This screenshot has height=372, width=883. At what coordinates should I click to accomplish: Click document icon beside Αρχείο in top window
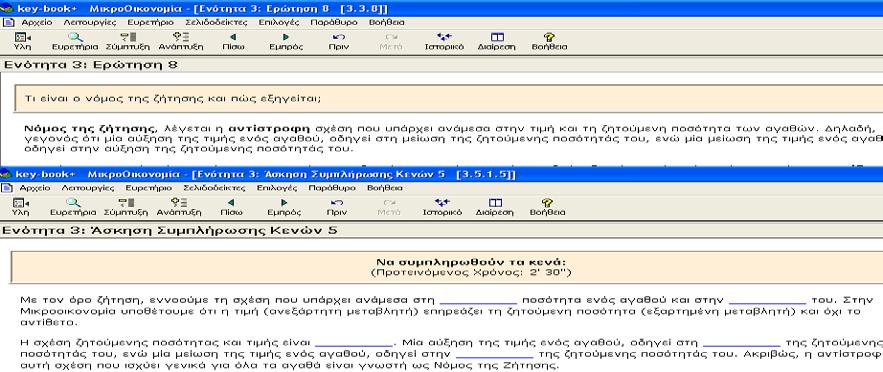point(8,23)
